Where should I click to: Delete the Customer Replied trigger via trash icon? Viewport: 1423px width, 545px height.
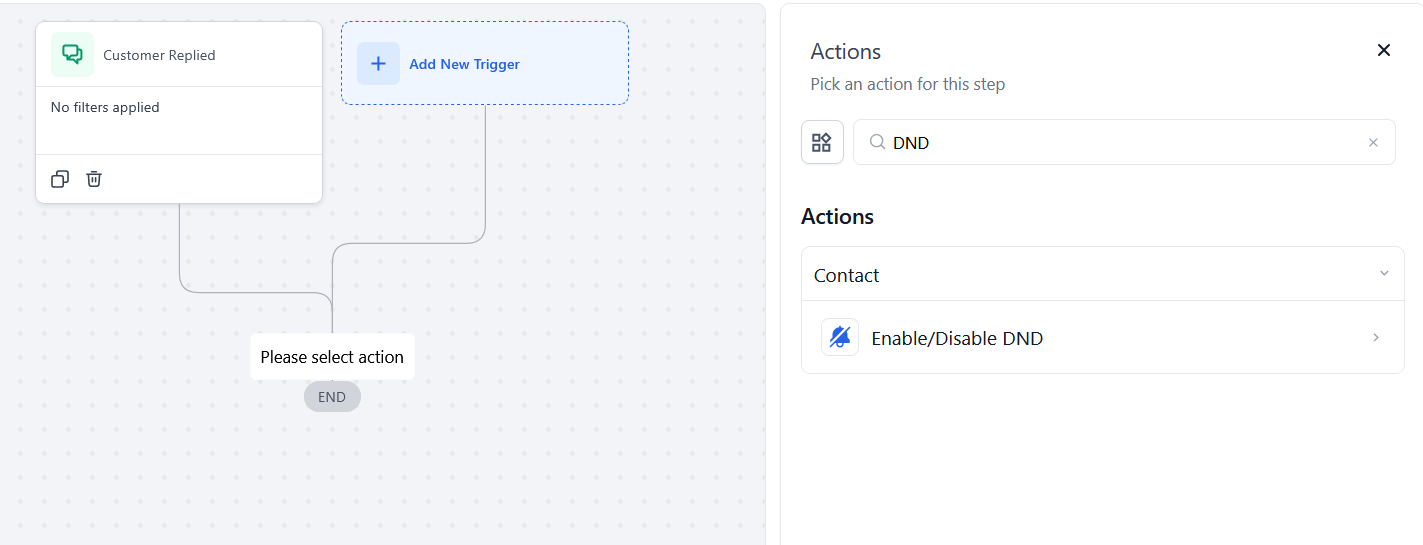(94, 179)
